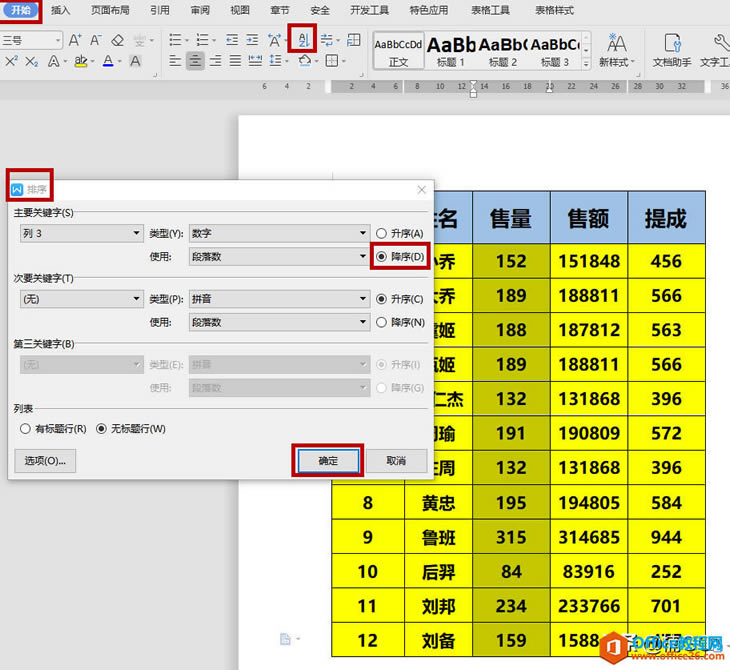
Task: Open the document assistant (文档助手)
Action: click(x=672, y=50)
